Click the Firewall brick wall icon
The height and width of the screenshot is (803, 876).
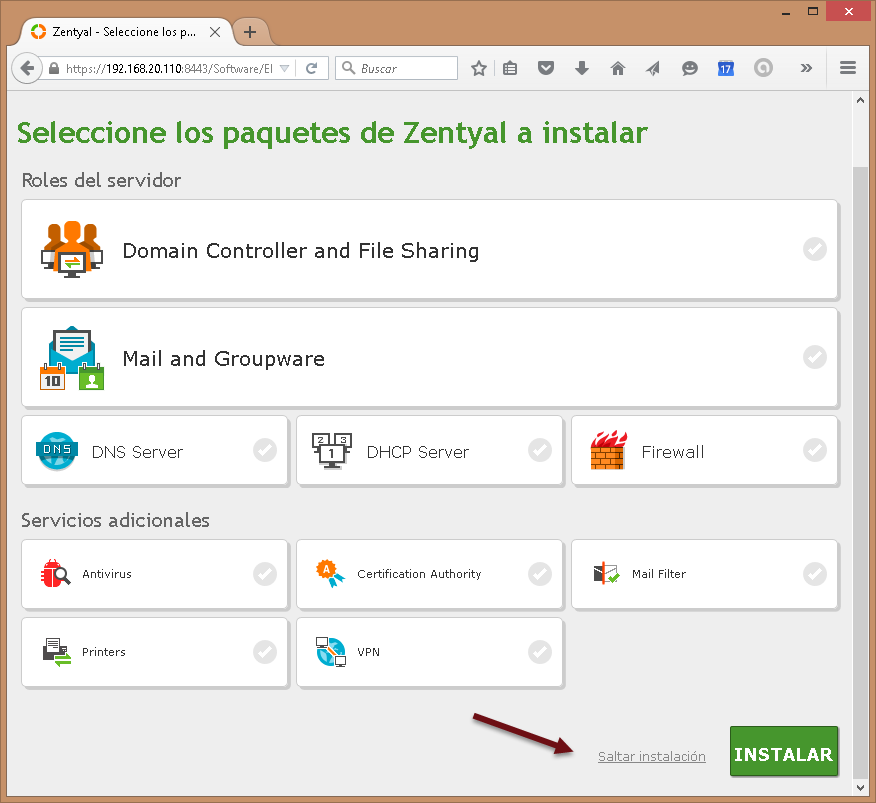(607, 451)
